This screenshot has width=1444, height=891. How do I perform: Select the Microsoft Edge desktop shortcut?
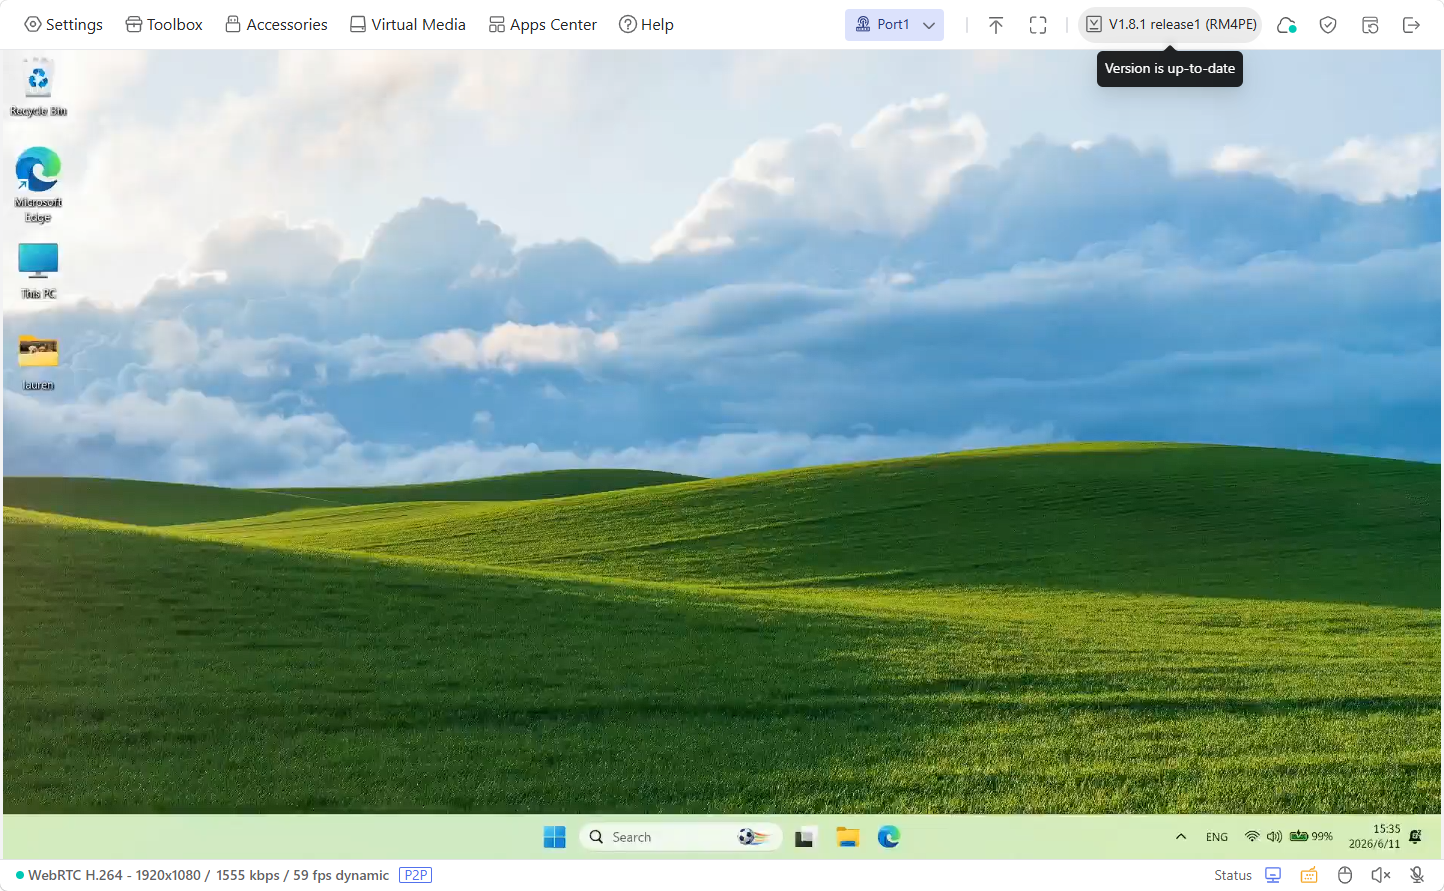38,185
